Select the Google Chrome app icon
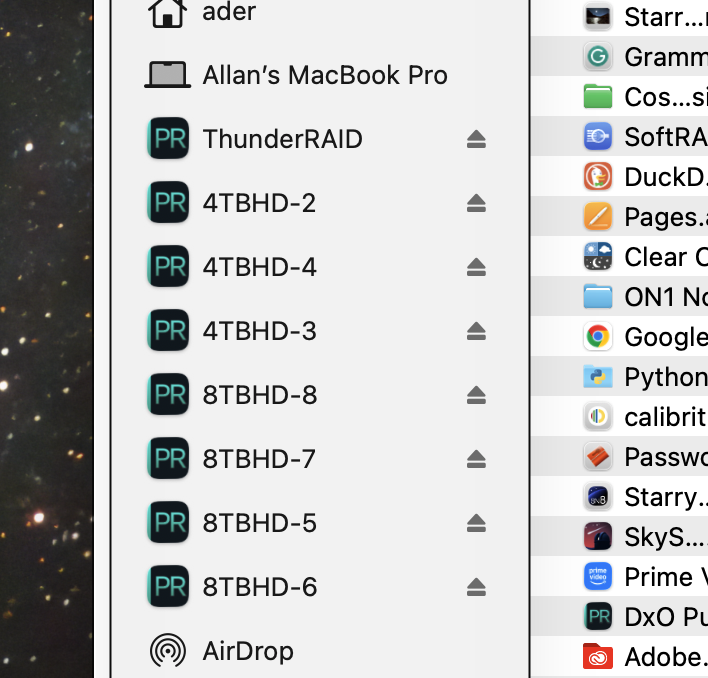Viewport: 708px width, 678px height. 598,337
